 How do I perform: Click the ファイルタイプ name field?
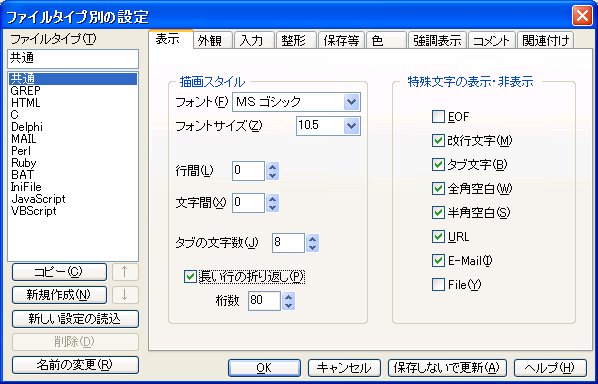click(x=73, y=59)
